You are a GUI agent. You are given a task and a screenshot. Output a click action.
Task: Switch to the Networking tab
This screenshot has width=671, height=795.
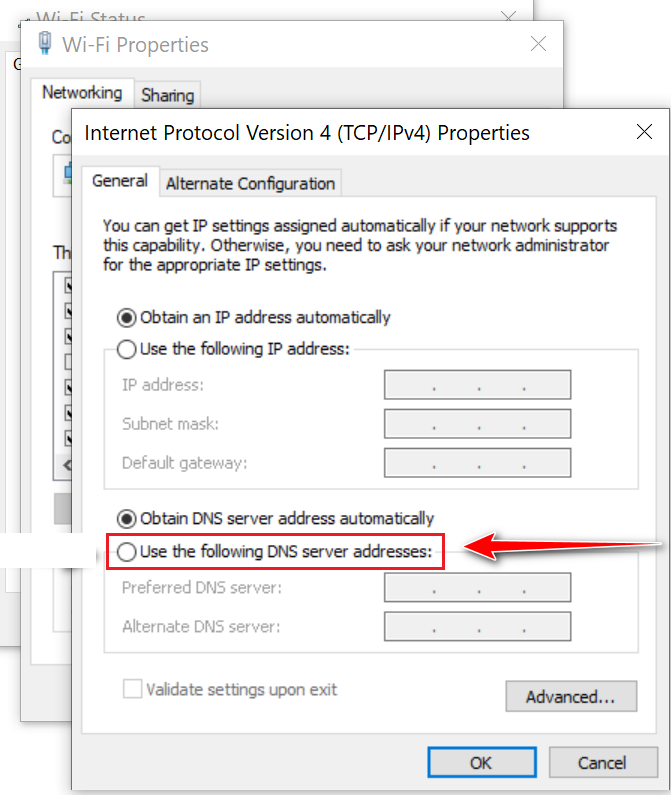(x=82, y=93)
